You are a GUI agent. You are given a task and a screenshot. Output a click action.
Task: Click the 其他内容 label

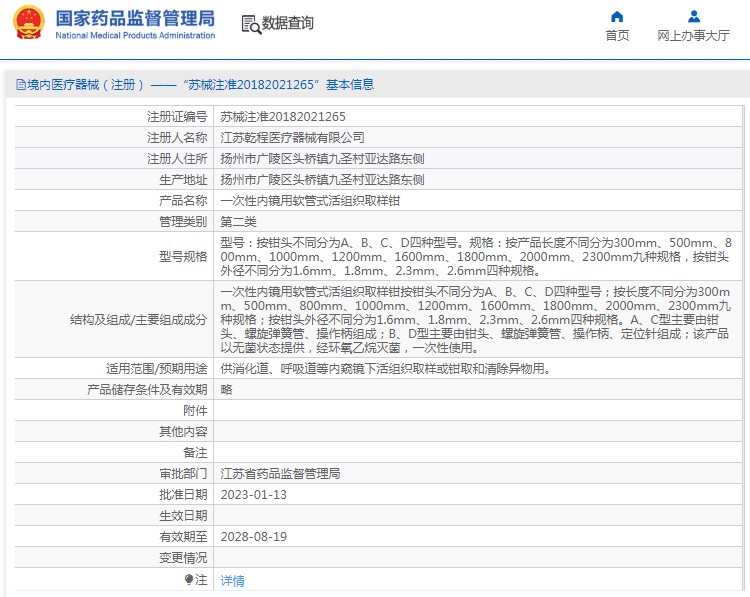click(183, 432)
